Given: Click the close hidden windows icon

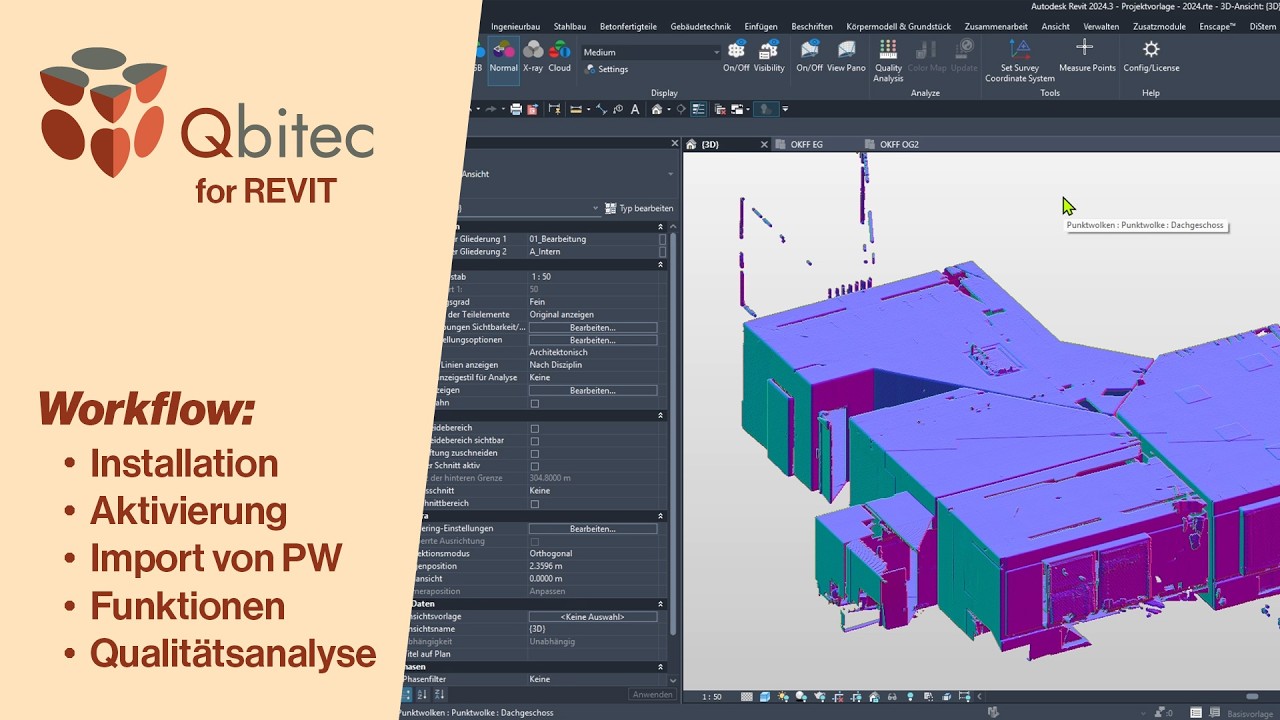Looking at the screenshot, I should tap(718, 109).
